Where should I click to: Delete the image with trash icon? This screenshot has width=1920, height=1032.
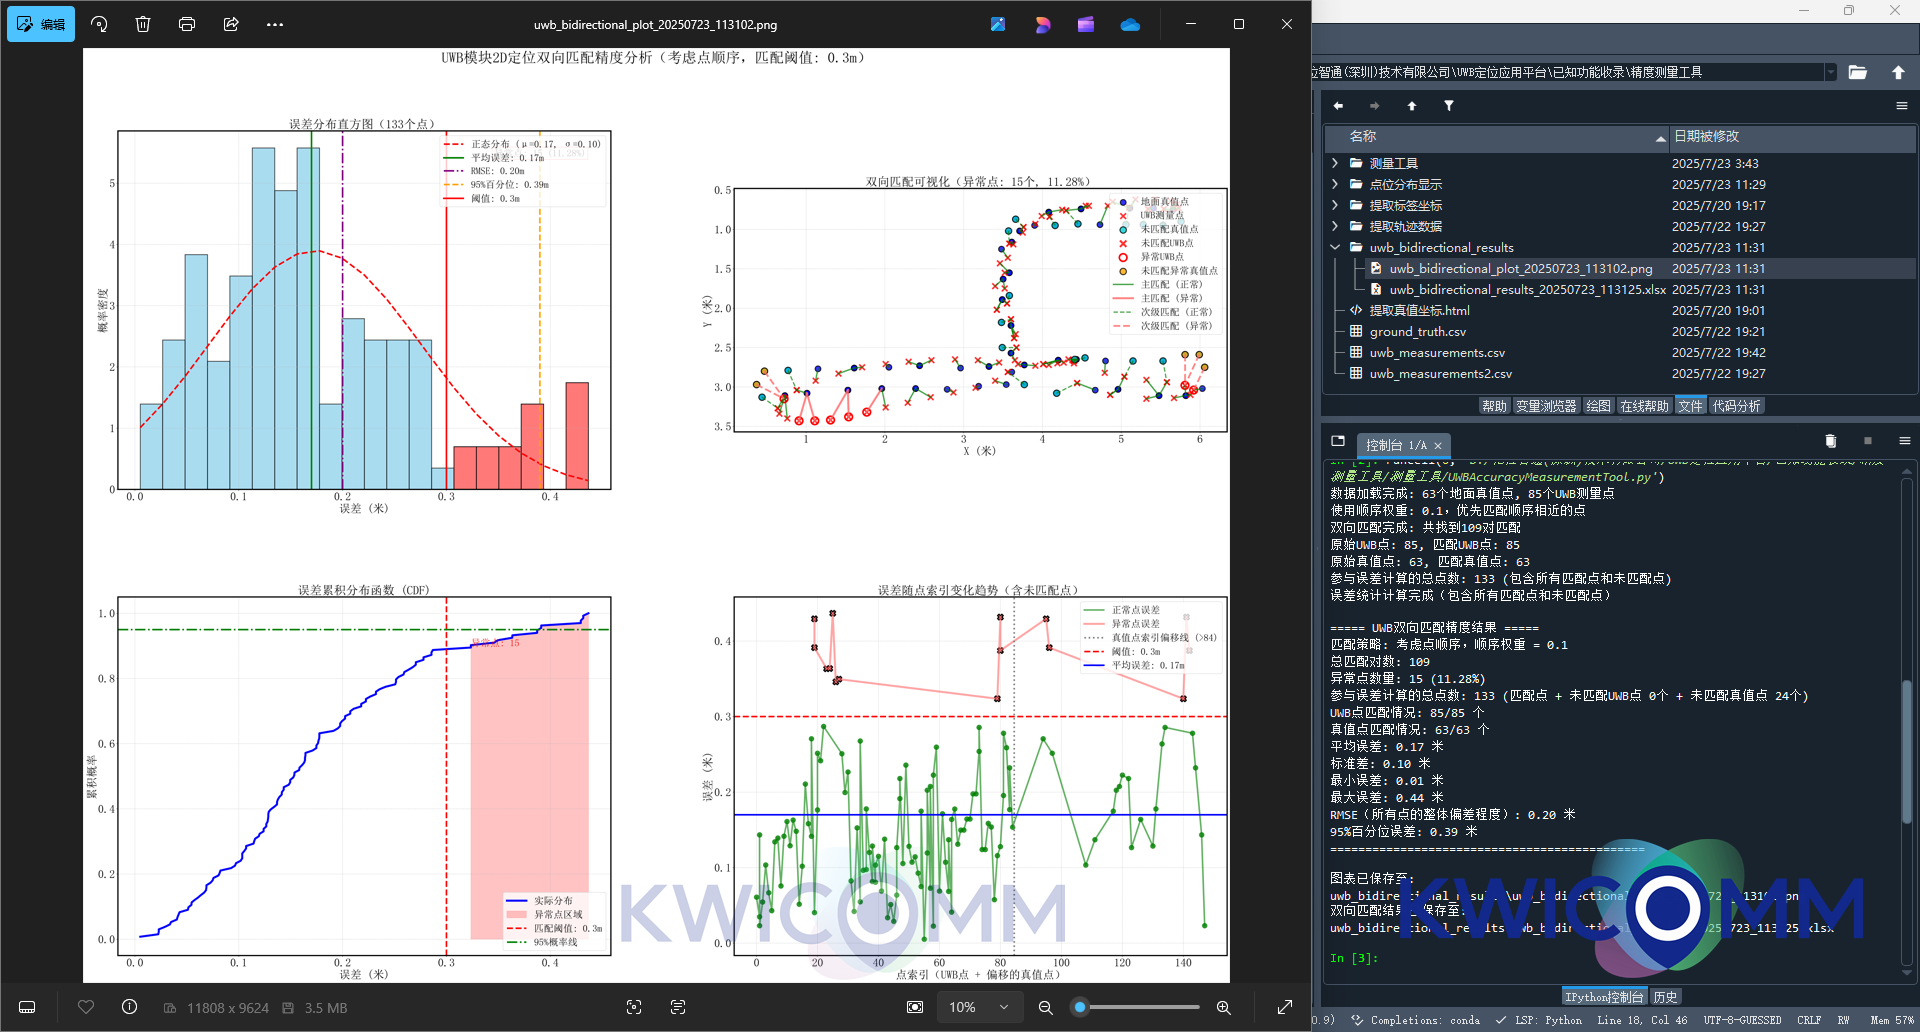click(143, 24)
